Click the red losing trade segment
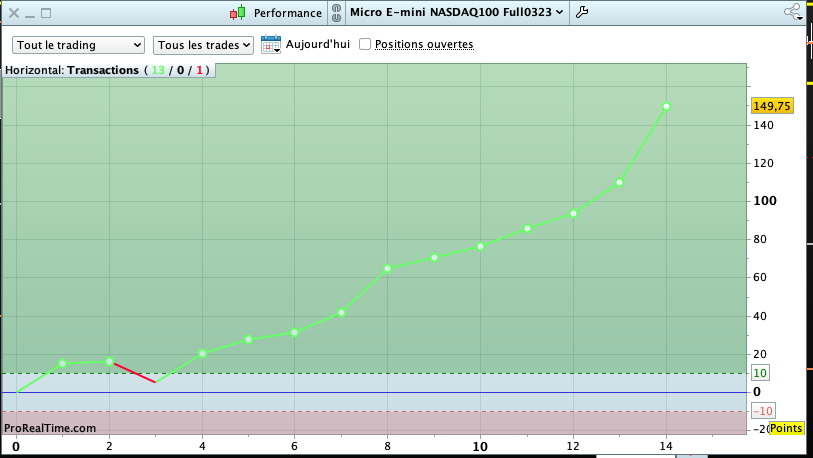The image size is (813, 458). click(134, 373)
